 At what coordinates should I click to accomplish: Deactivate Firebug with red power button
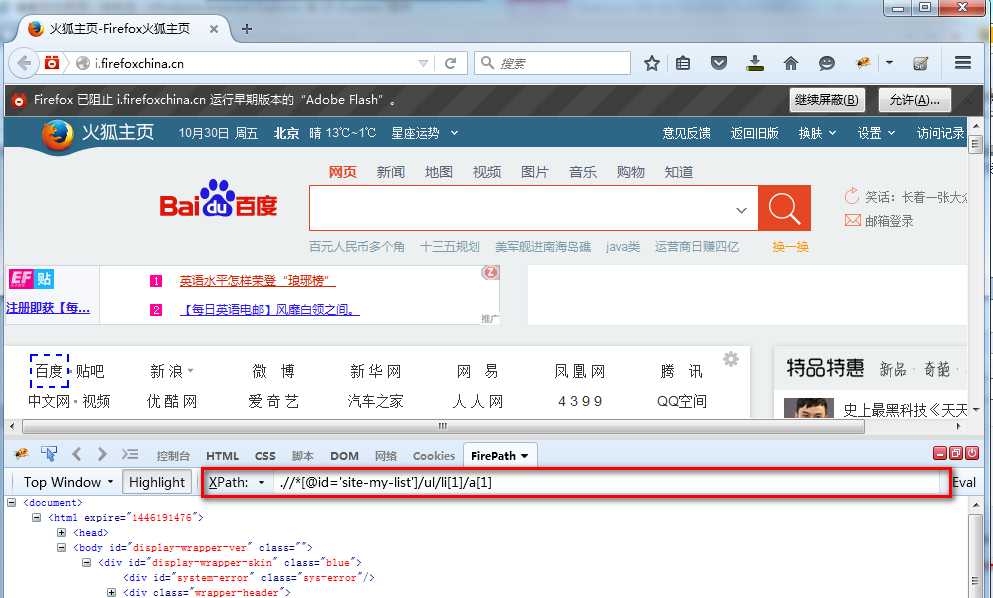click(971, 453)
